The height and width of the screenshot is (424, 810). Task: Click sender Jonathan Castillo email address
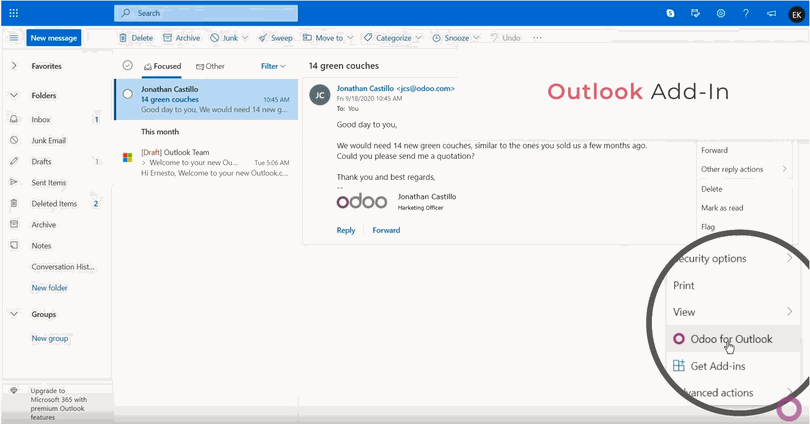396,88
